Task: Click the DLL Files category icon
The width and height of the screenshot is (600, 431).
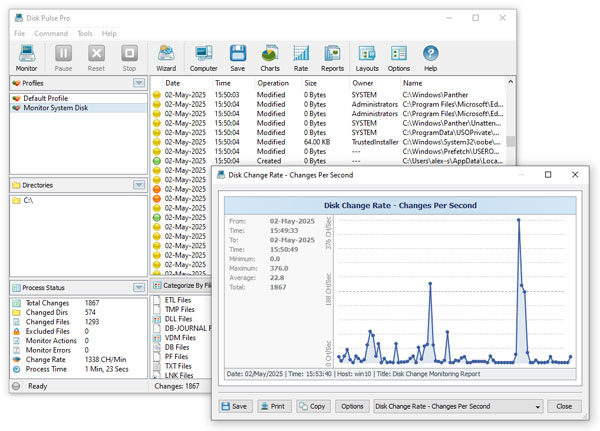Action: coord(157,319)
